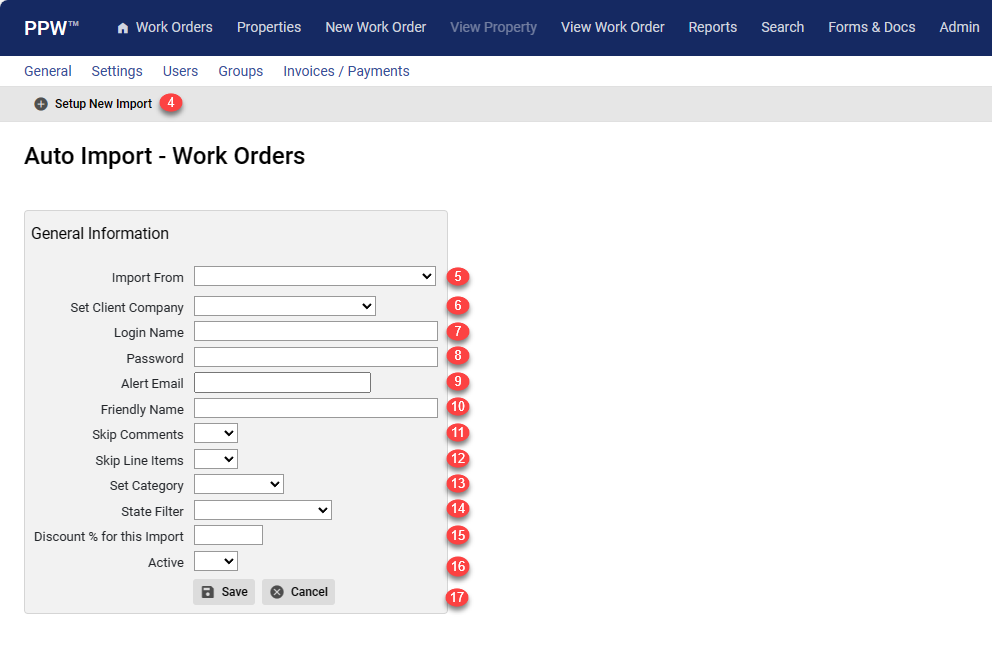Open the Import From dropdown
The image size is (992, 663).
tap(314, 276)
